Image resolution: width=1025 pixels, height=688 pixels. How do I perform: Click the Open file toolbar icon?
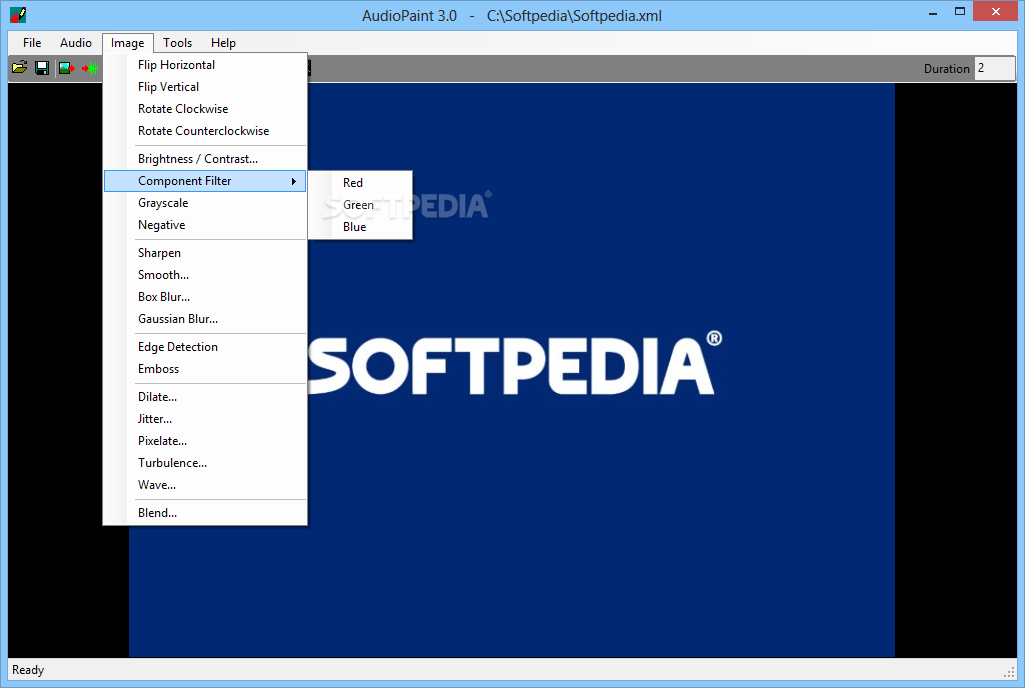click(x=20, y=67)
